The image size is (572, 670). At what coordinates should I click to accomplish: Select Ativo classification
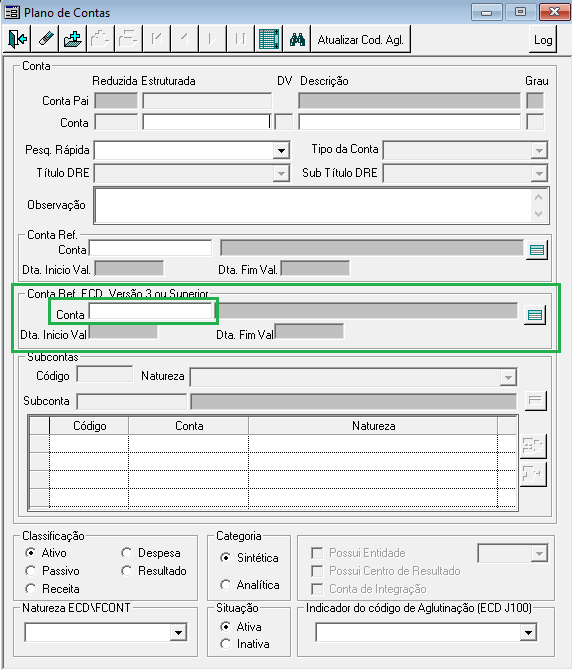[x=30, y=552]
